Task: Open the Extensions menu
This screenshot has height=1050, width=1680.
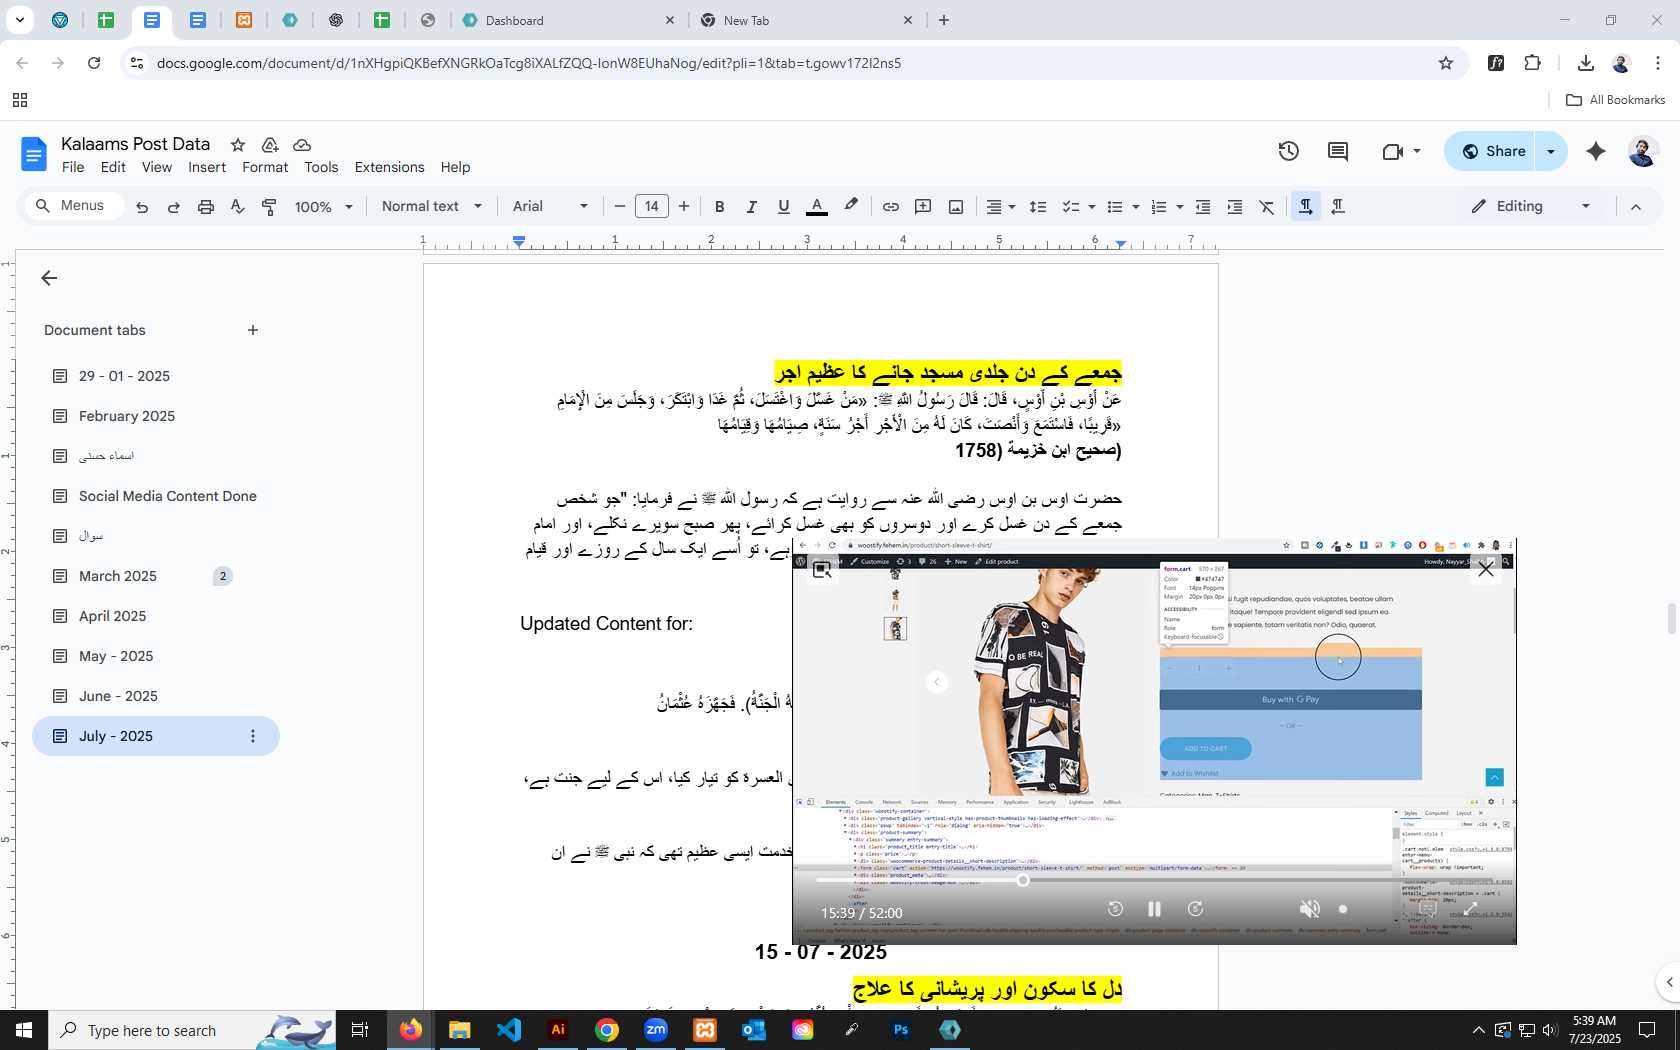Action: point(389,167)
